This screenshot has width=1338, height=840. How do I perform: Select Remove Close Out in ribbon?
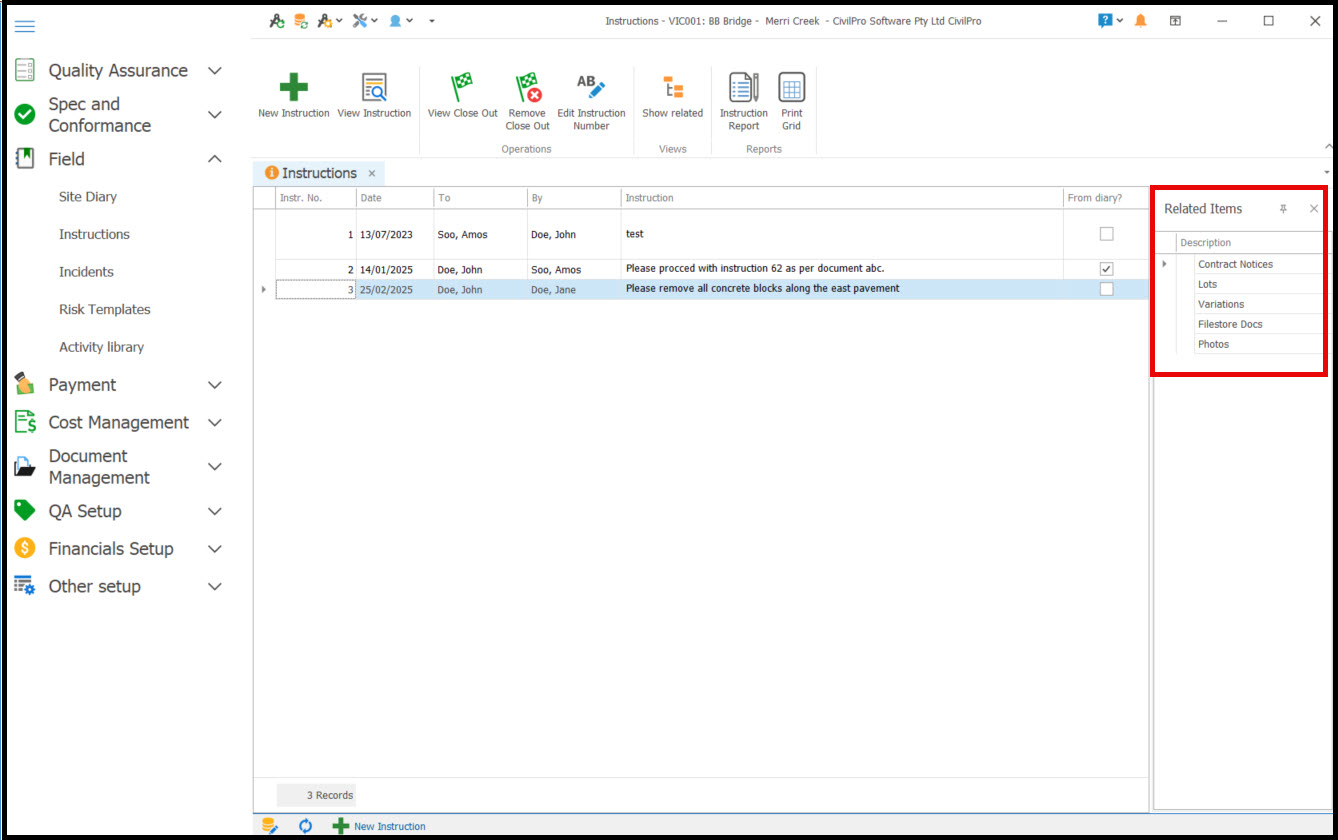click(527, 89)
